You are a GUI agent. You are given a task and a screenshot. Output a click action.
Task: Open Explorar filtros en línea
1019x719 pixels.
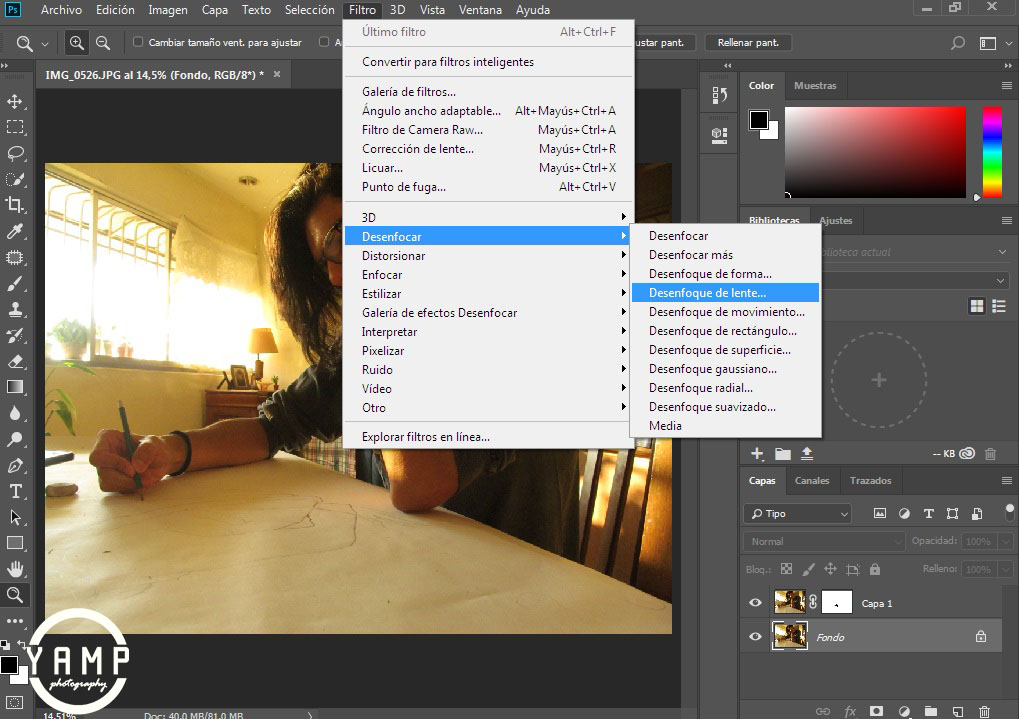[x=426, y=437]
